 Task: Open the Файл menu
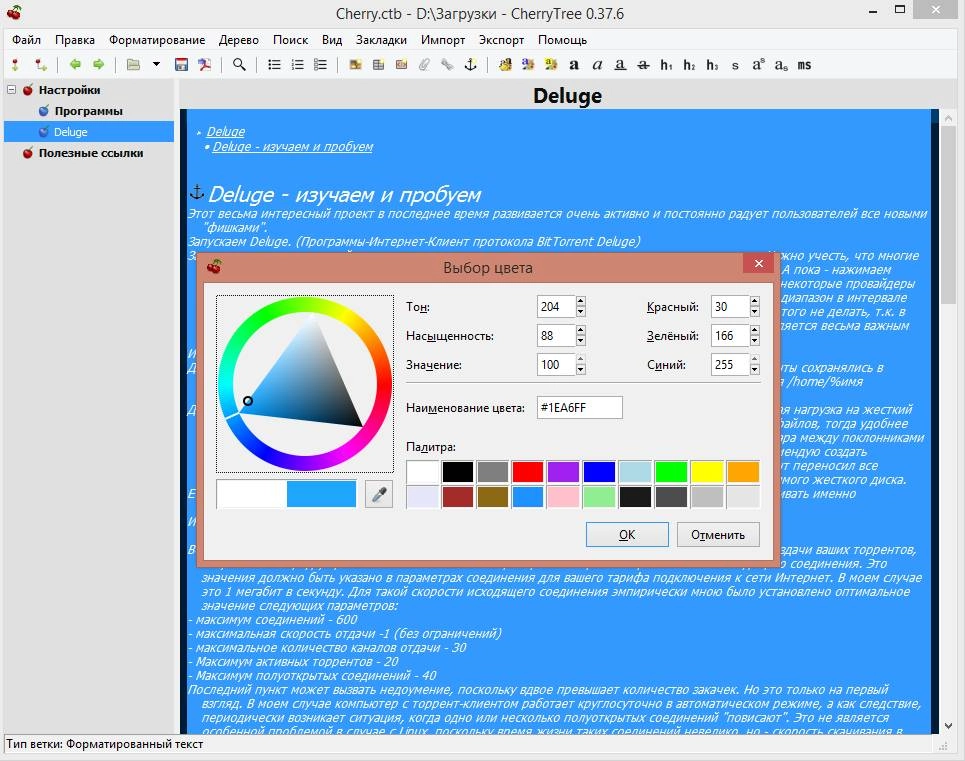(26, 40)
